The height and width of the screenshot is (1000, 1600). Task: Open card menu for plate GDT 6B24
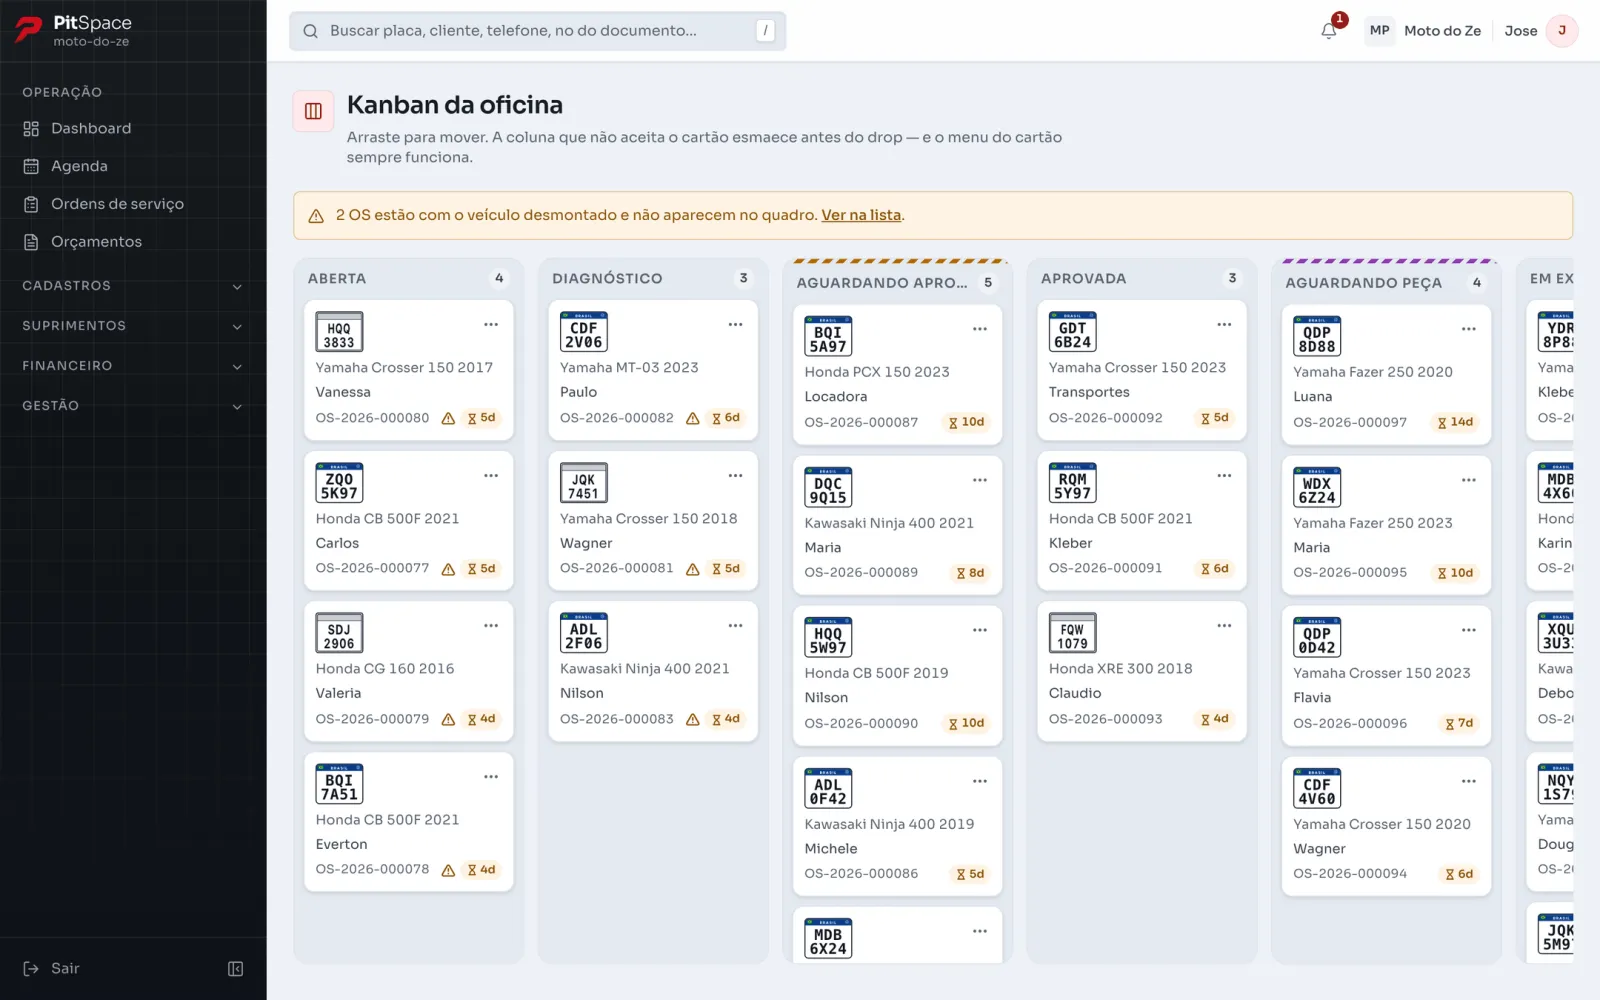[x=1224, y=325]
